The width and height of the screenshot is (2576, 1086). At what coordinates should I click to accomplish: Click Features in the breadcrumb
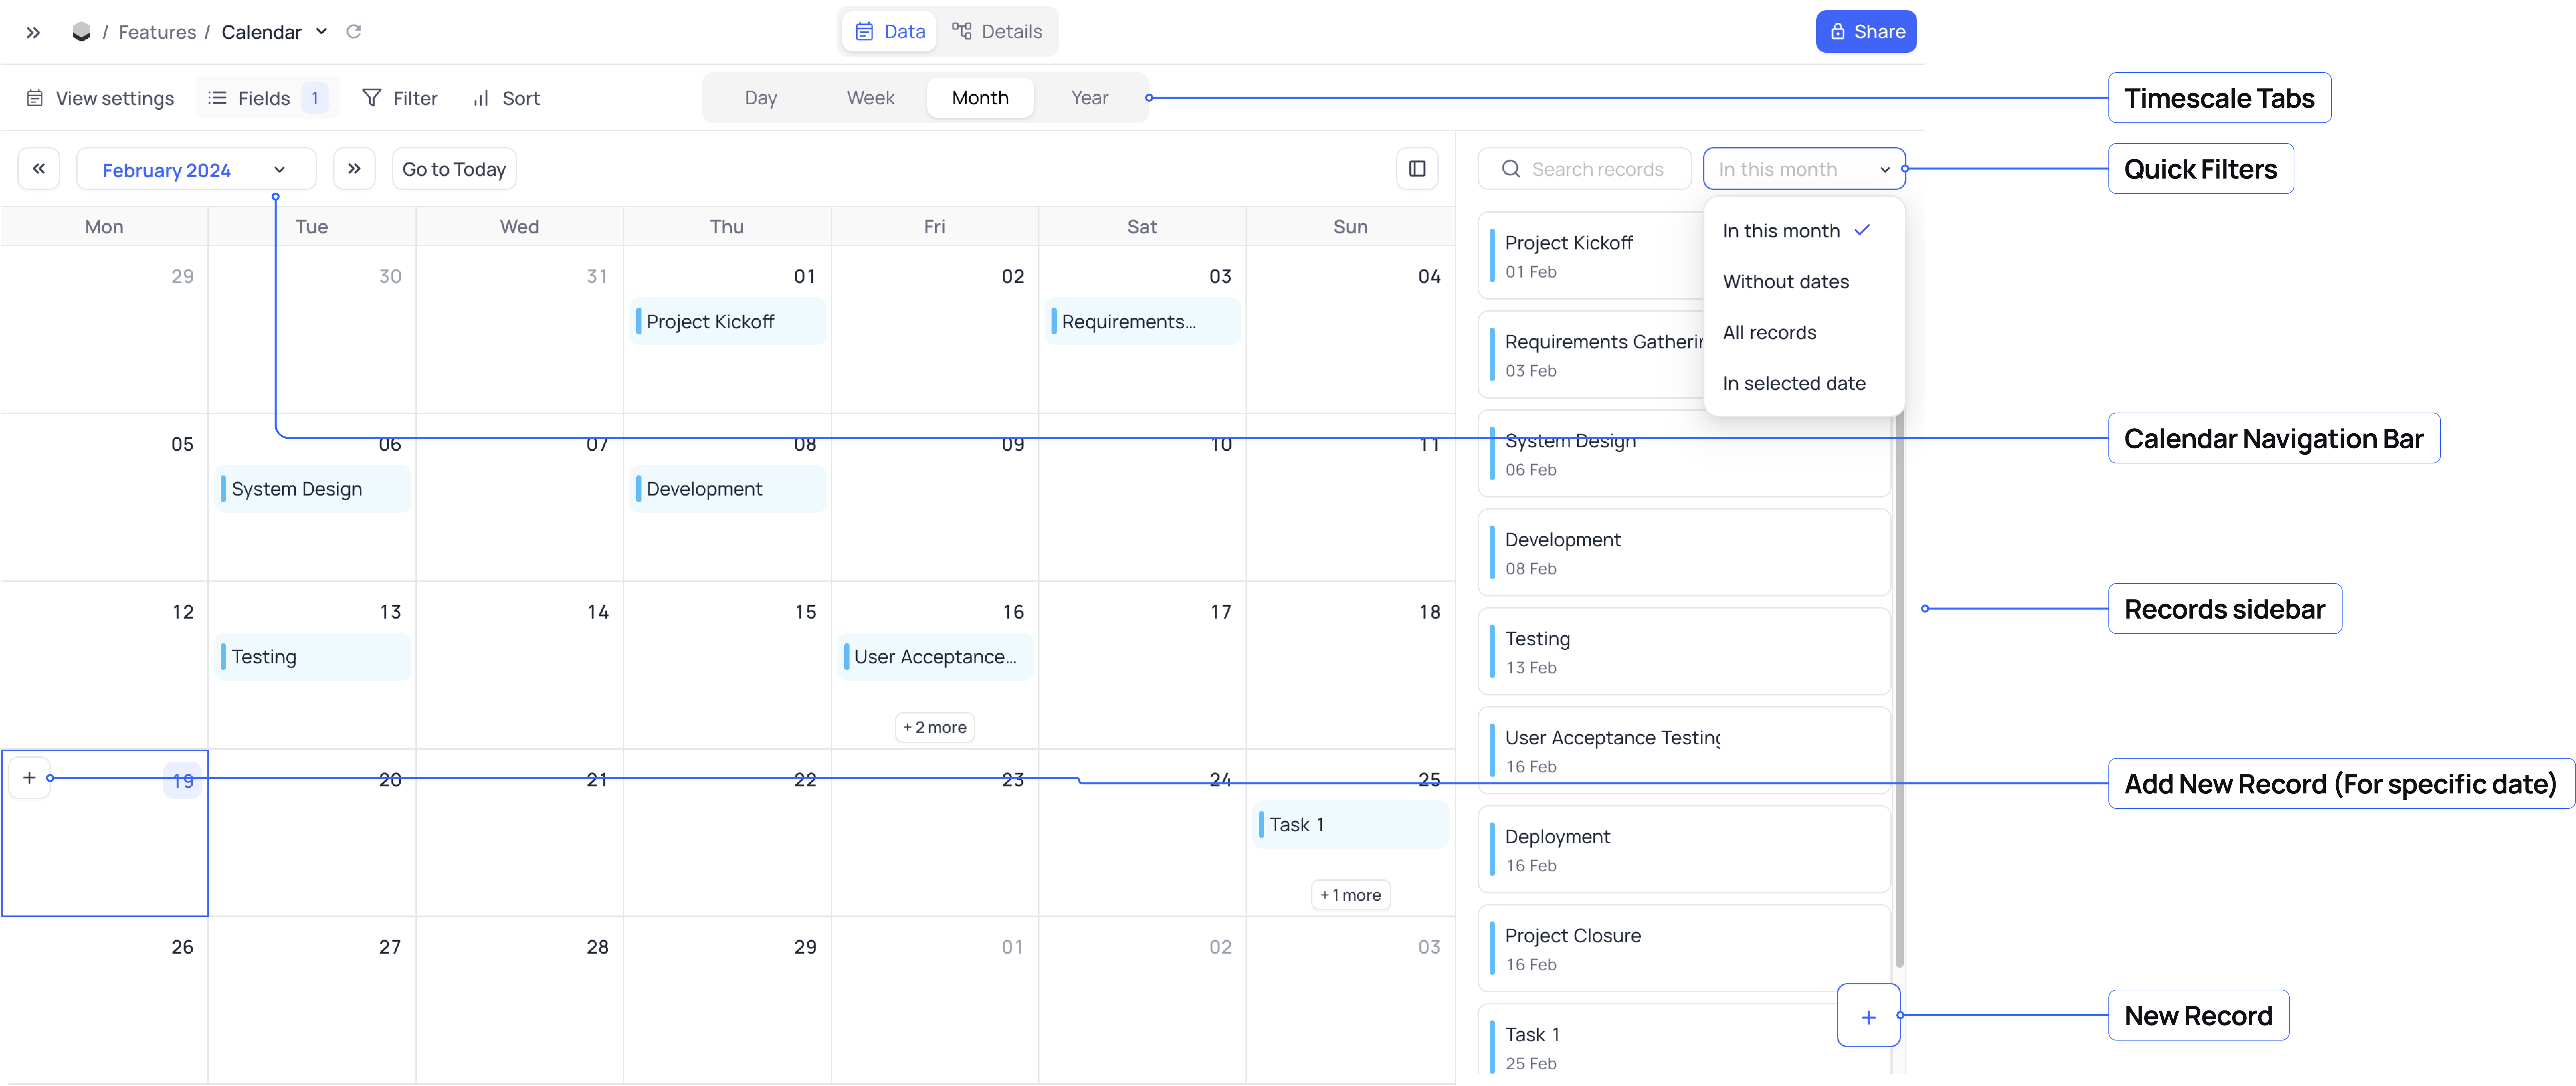157,32
